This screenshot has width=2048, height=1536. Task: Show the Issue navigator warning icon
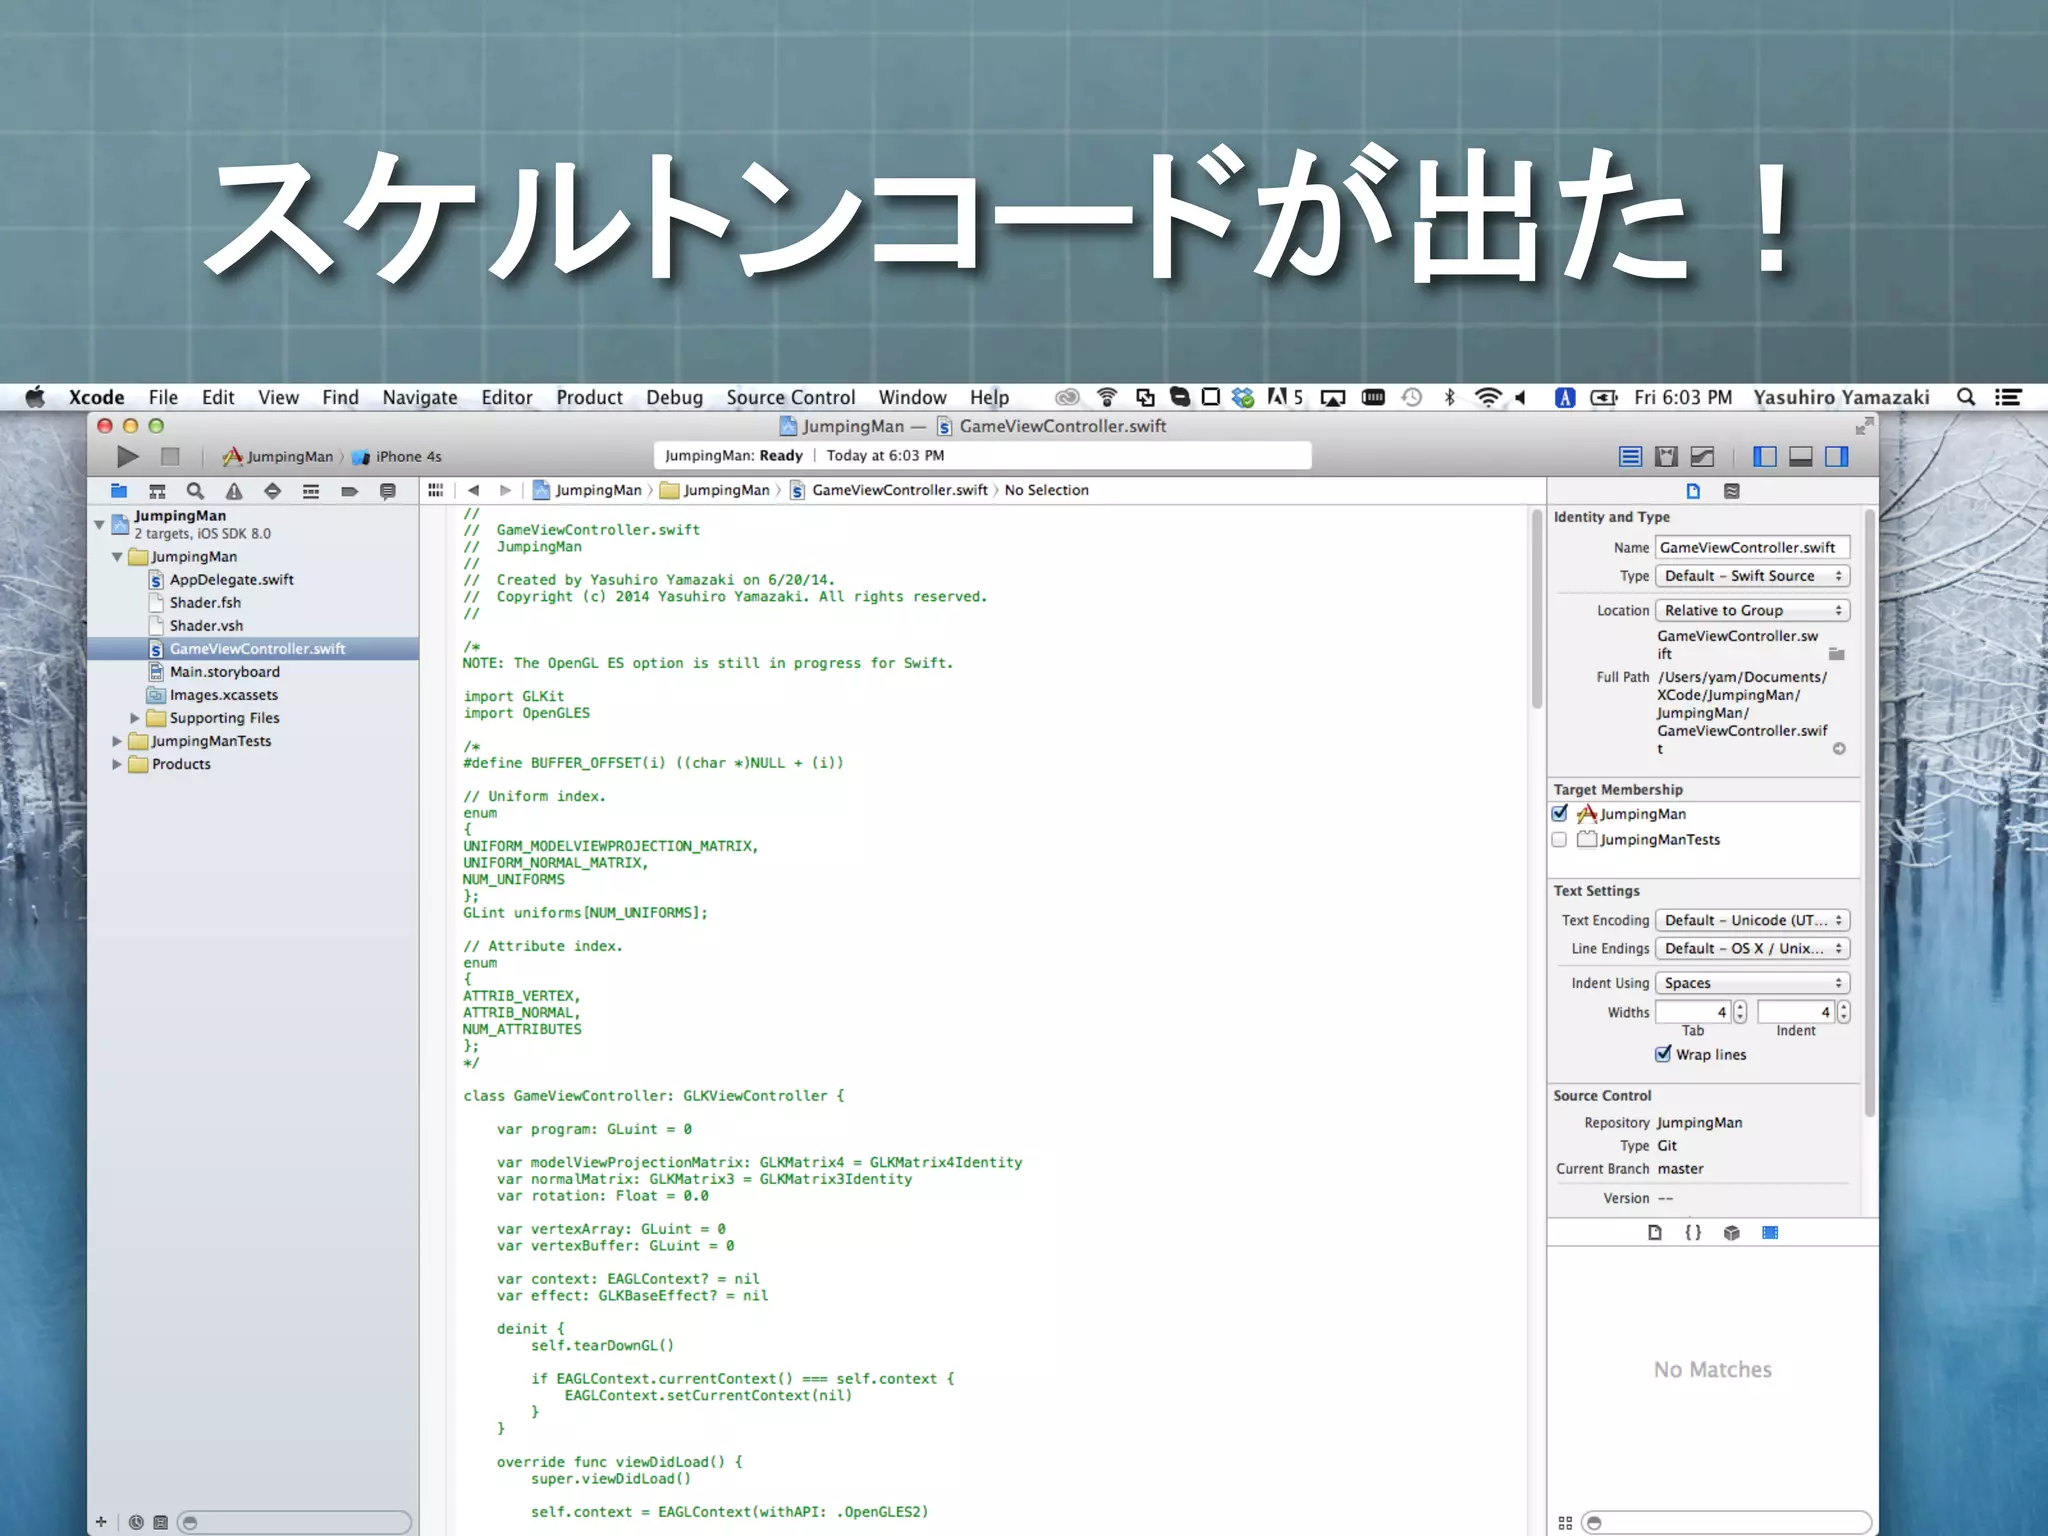click(x=233, y=491)
